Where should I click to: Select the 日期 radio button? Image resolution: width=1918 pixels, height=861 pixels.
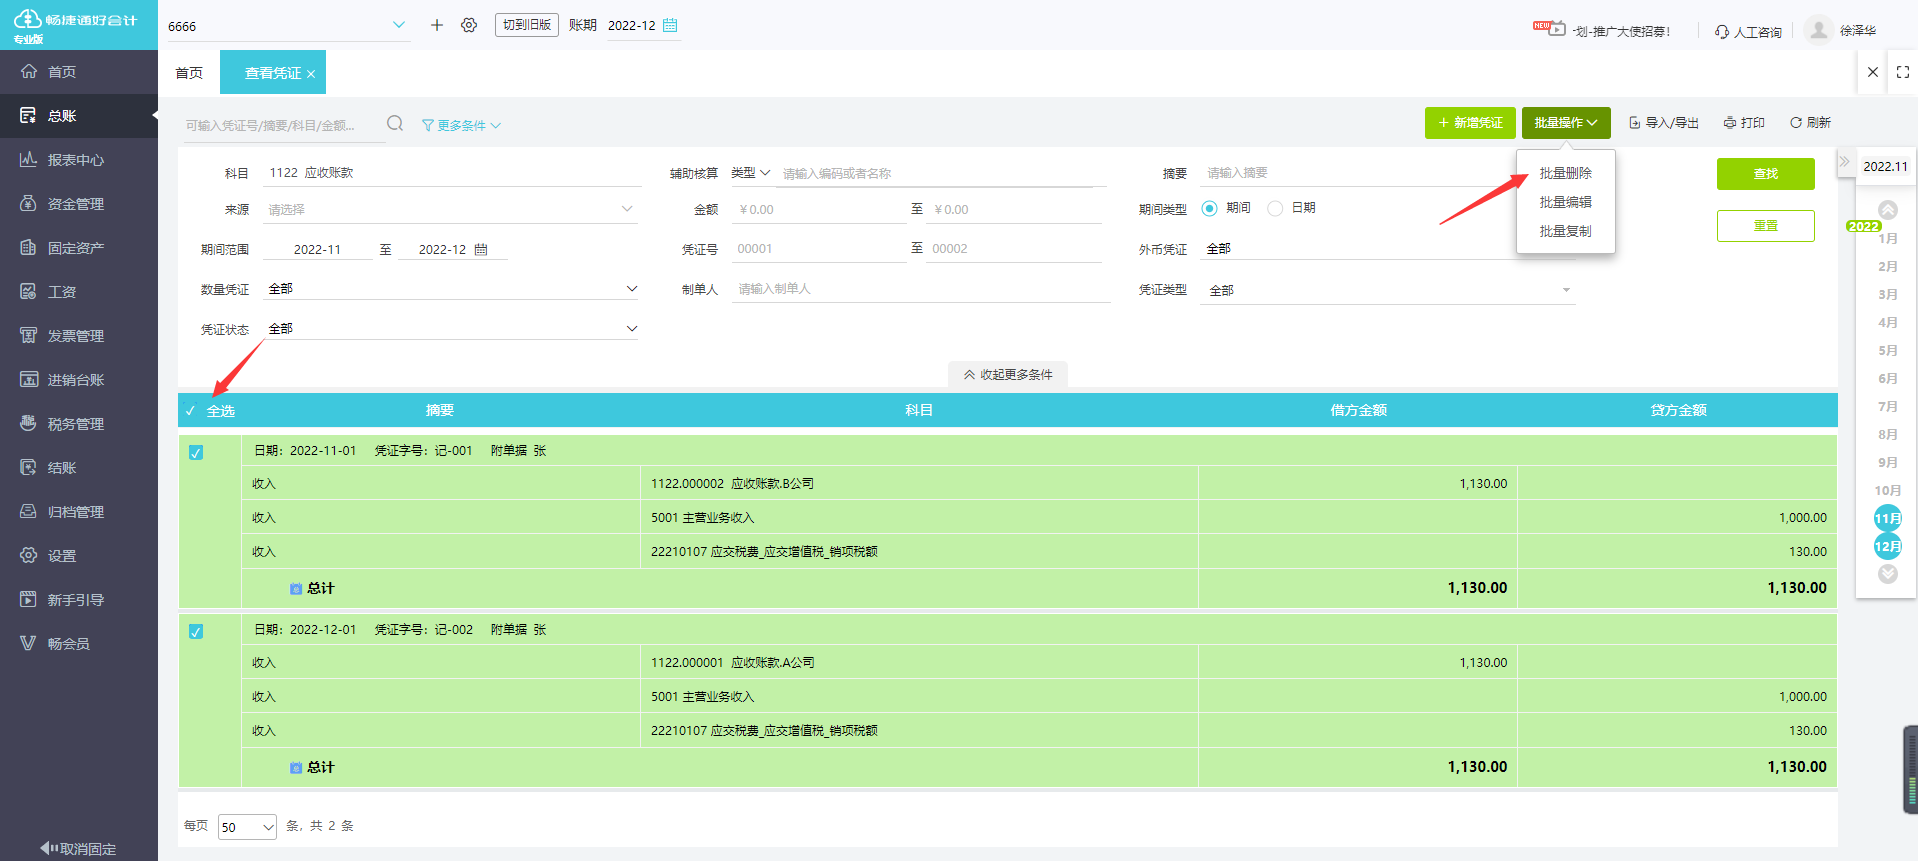point(1275,208)
